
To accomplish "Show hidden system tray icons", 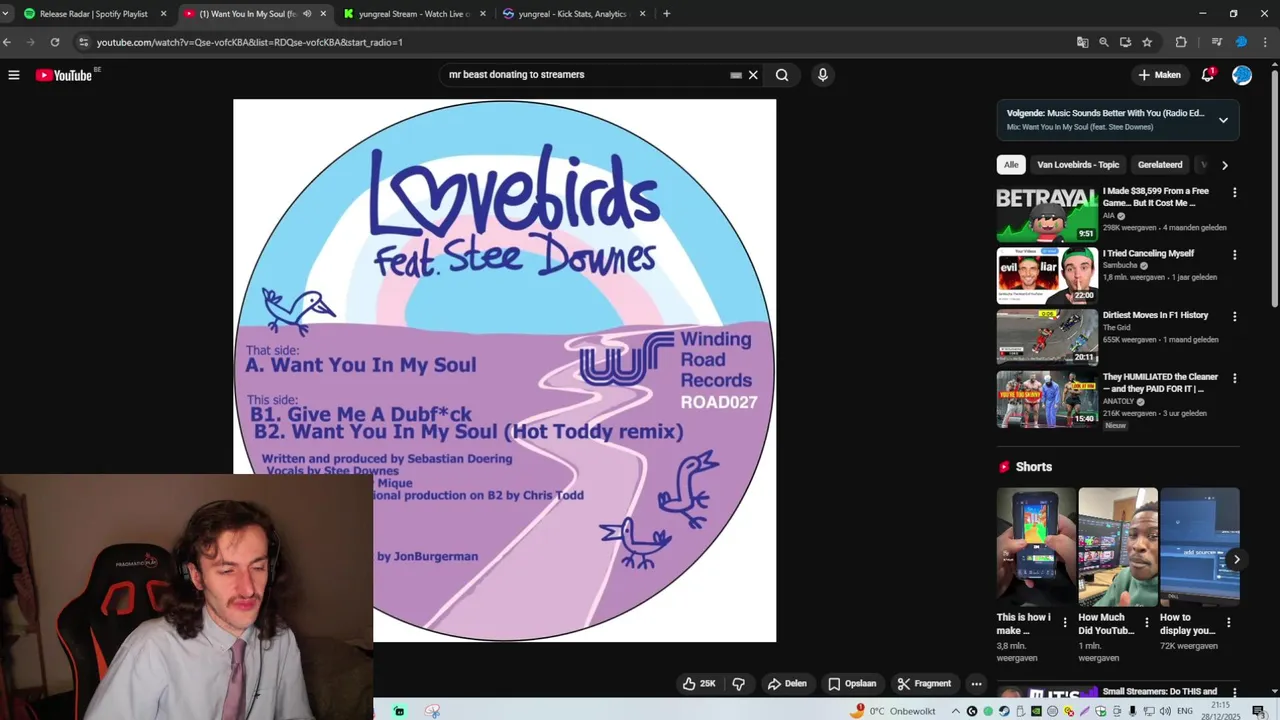I will [x=956, y=711].
